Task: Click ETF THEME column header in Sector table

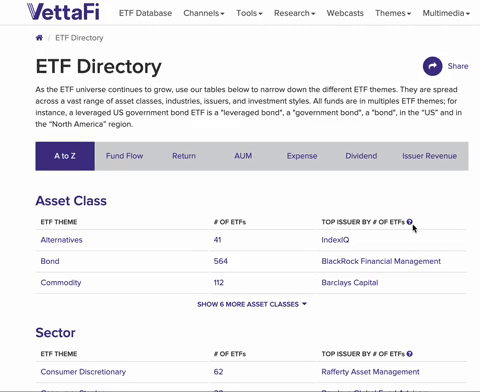Action: click(x=59, y=354)
